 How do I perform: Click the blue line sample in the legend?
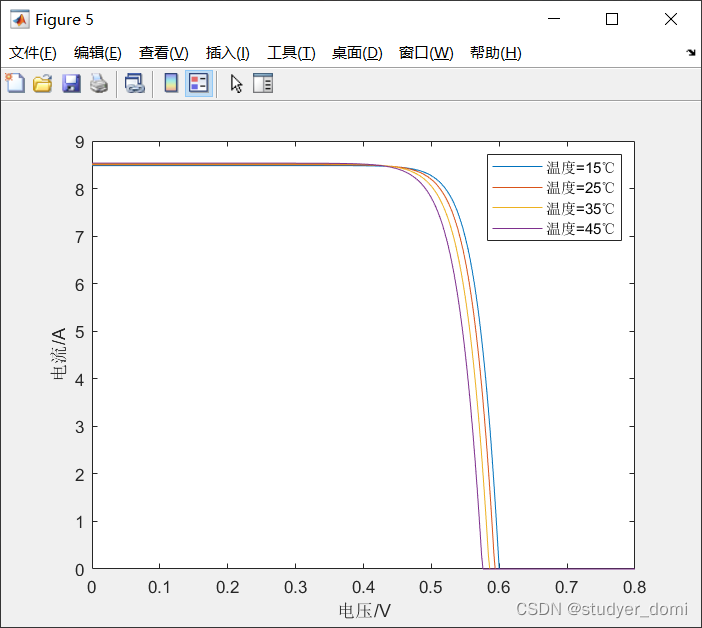tap(517, 167)
